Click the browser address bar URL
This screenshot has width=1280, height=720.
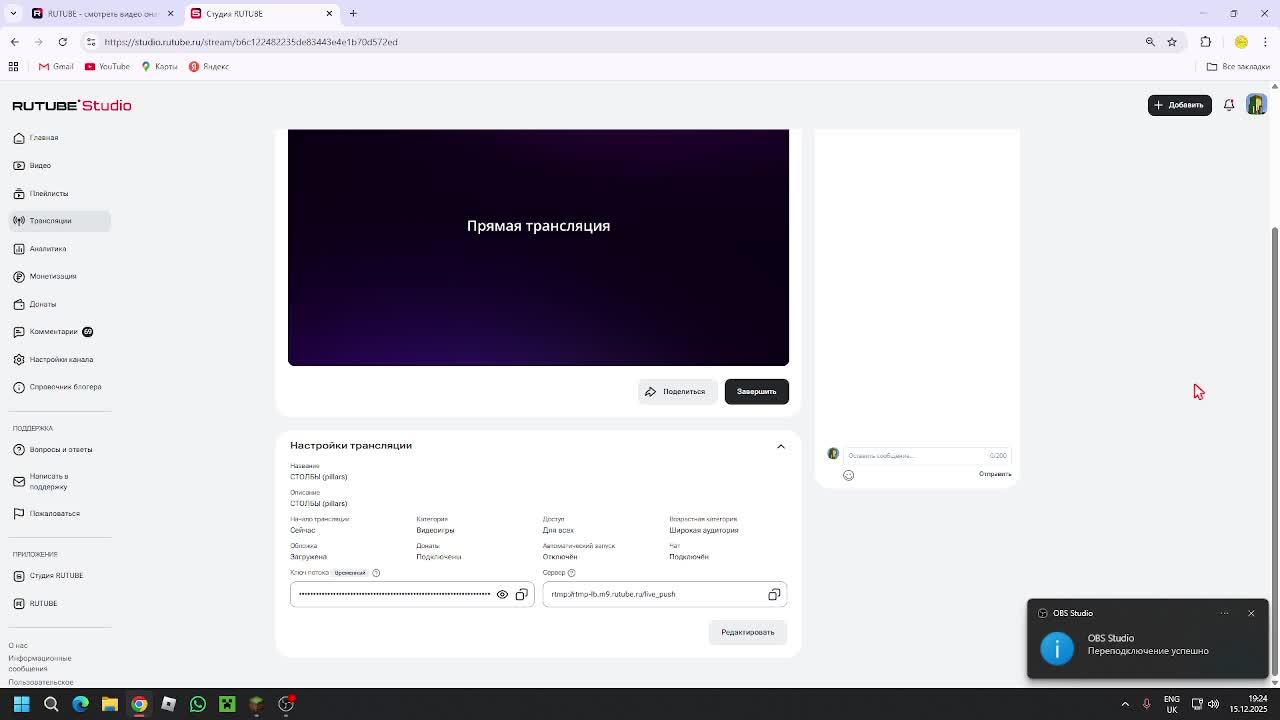point(251,42)
